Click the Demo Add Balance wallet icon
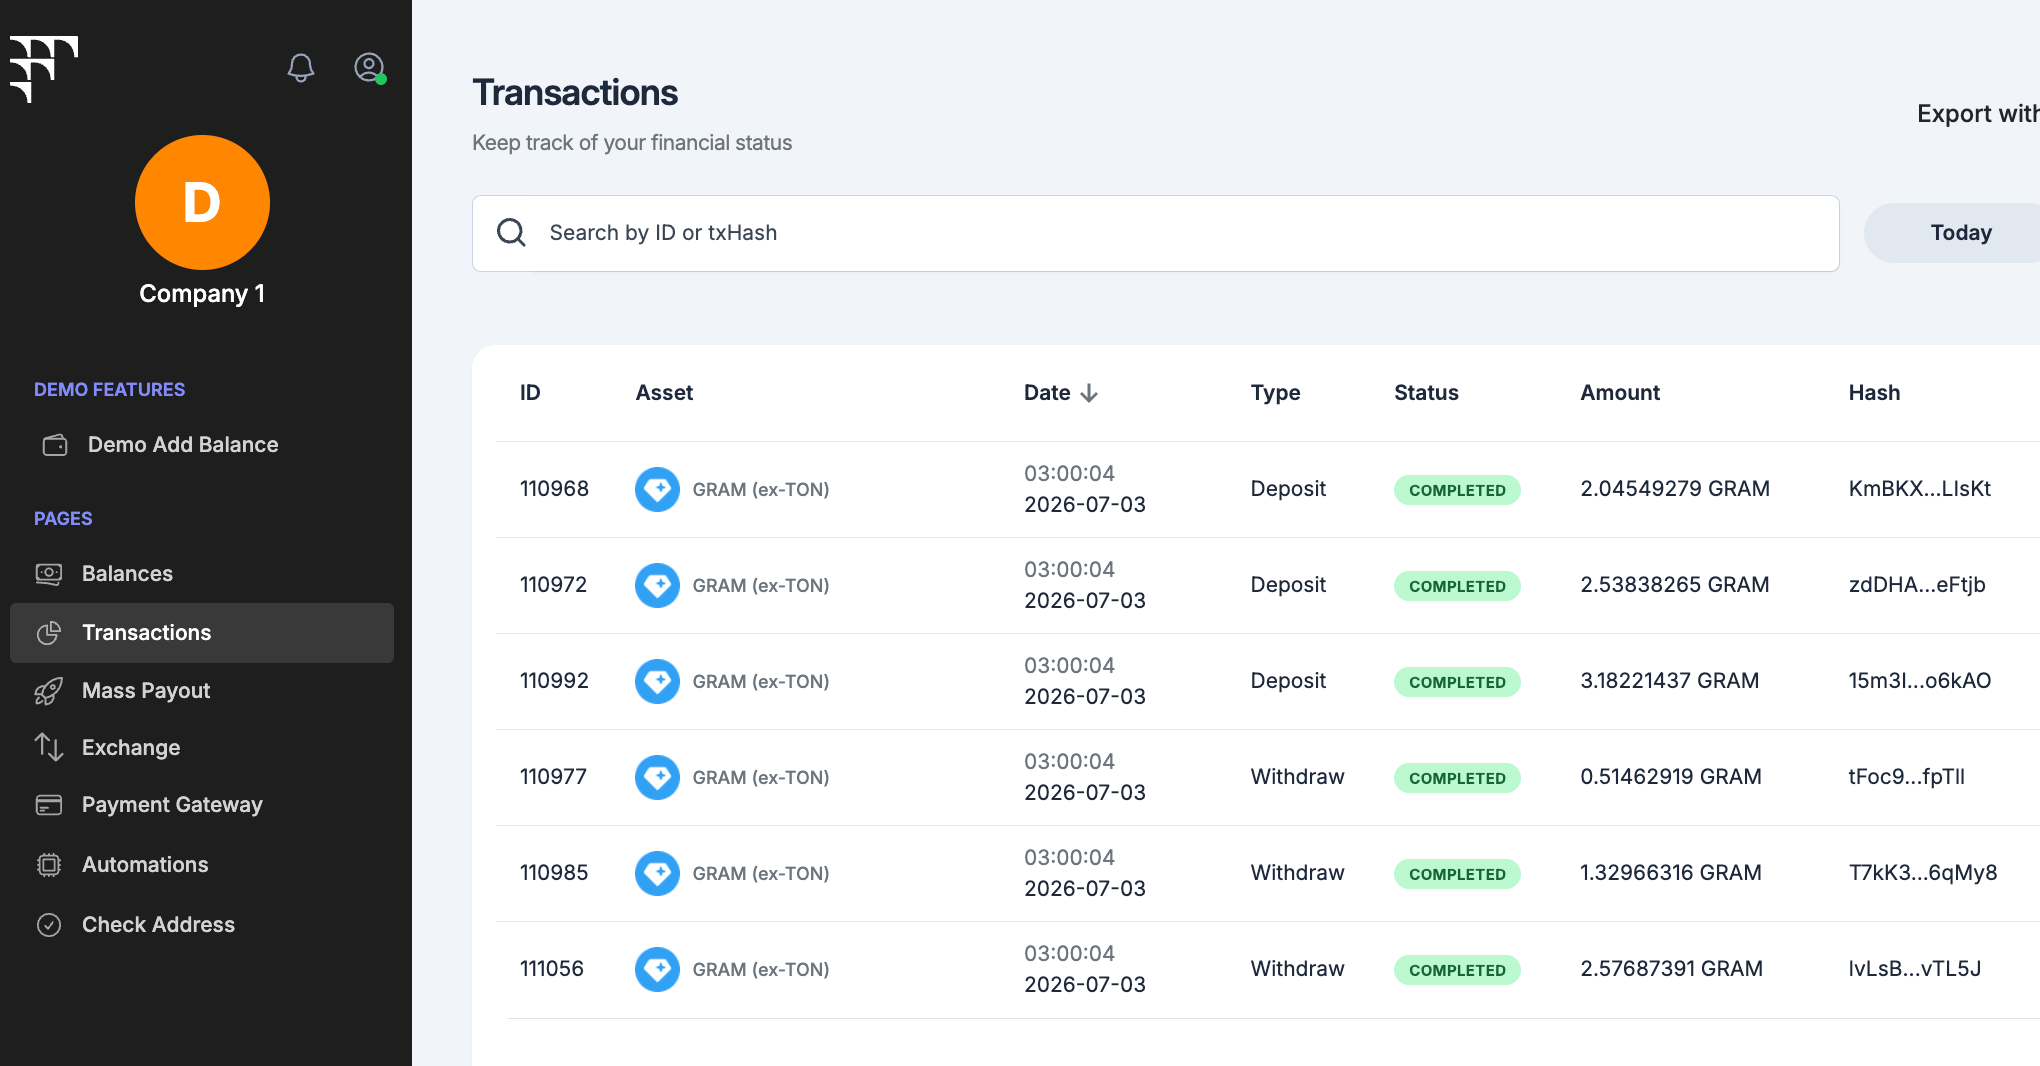2040x1066 pixels. [x=55, y=445]
